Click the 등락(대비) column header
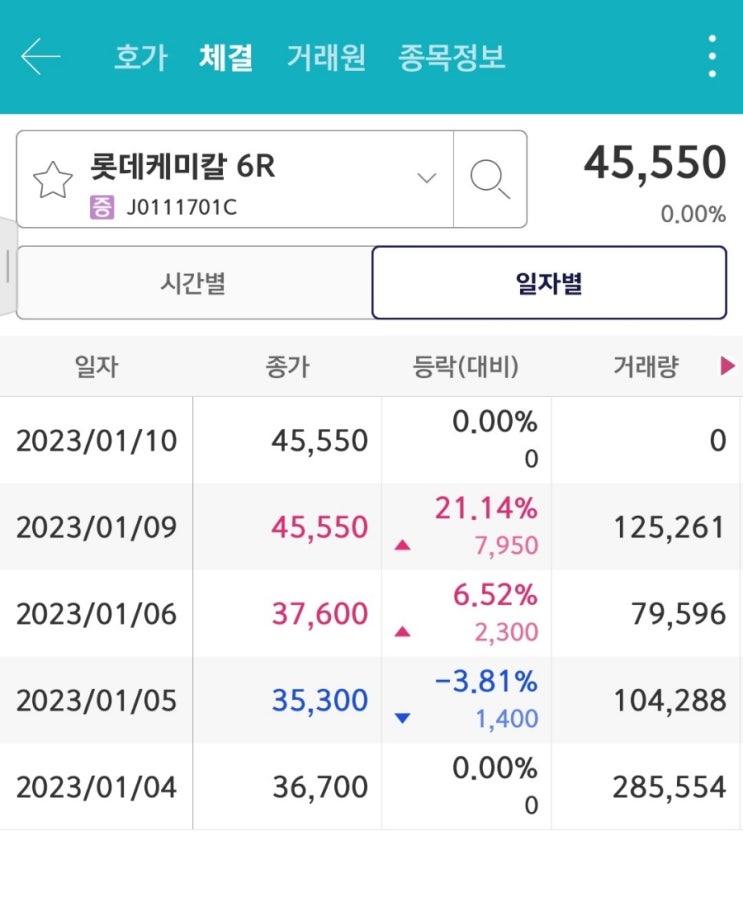The image size is (743, 902). (465, 367)
